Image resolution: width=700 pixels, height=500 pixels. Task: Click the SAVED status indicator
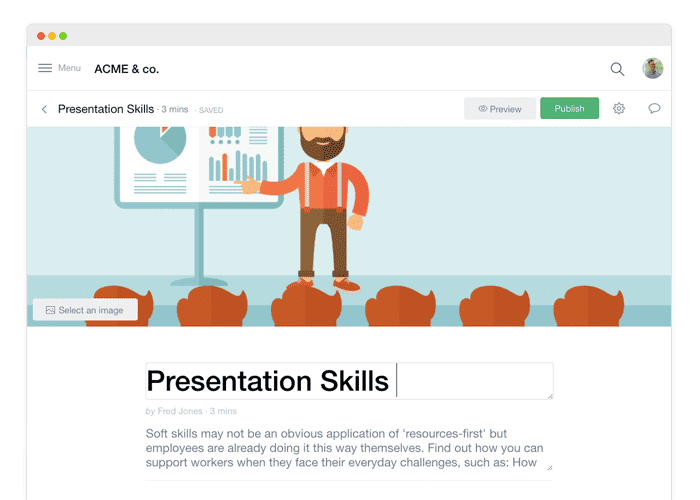(211, 110)
